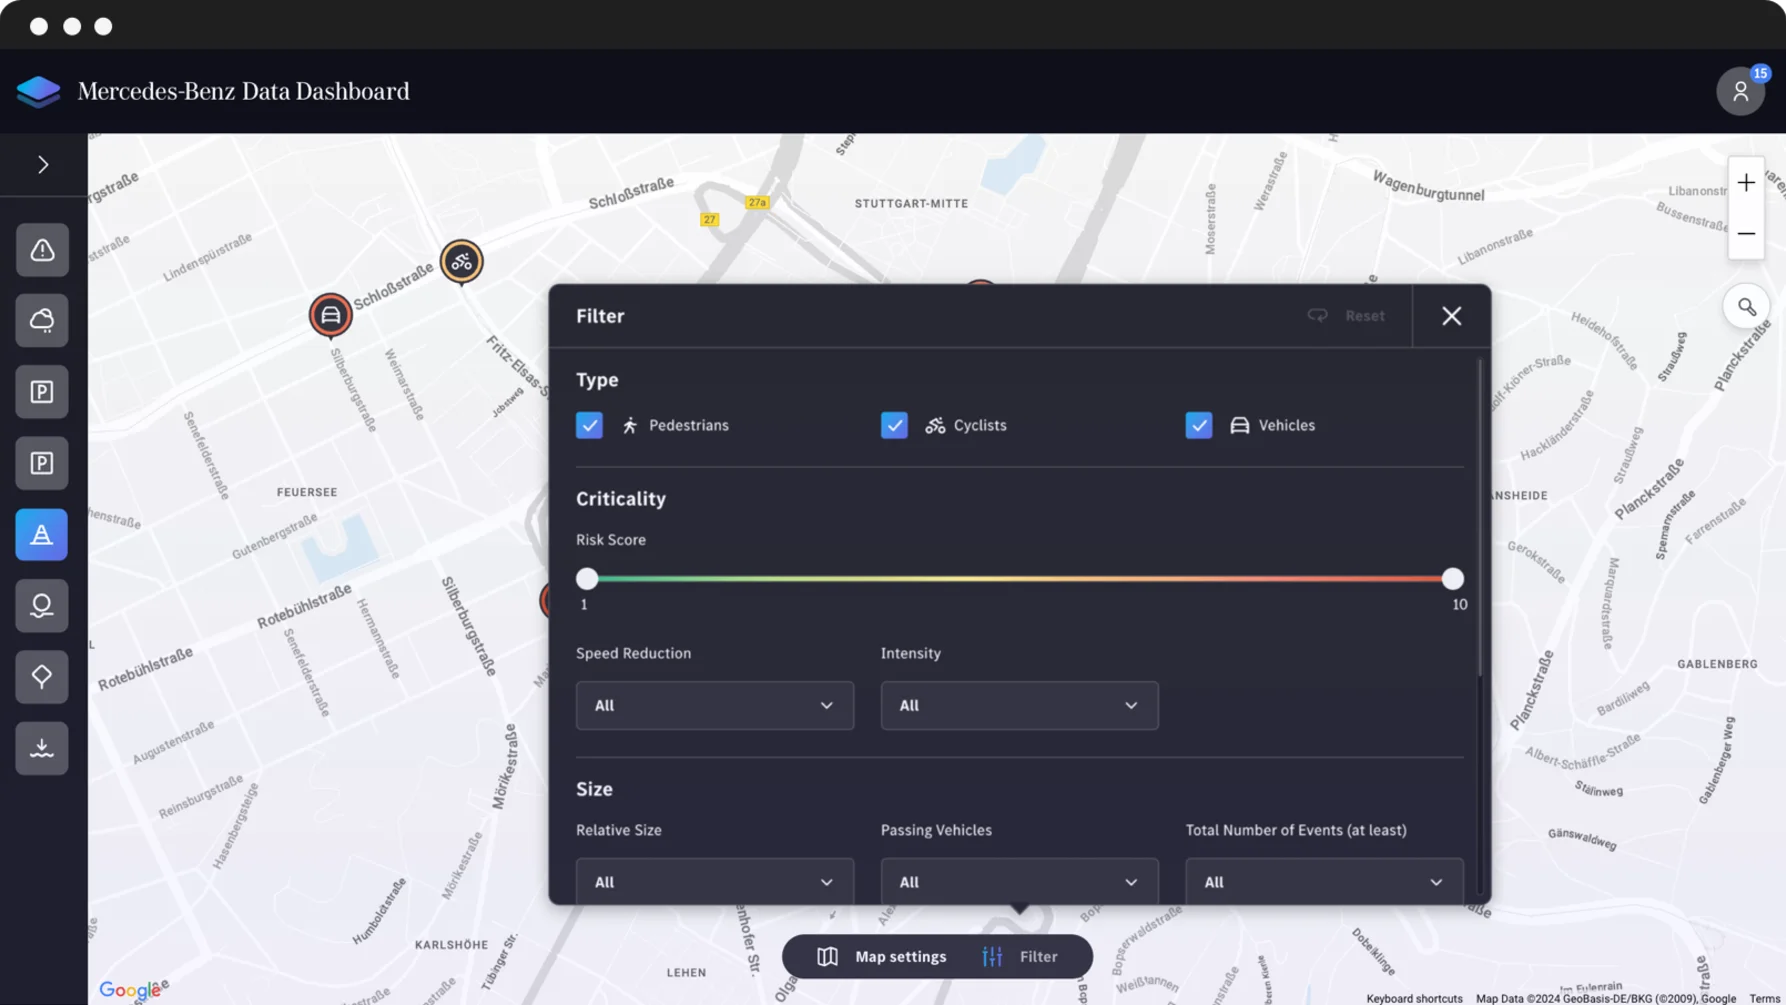Image resolution: width=1786 pixels, height=1005 pixels.
Task: Click the Reset filter button
Action: (1346, 316)
